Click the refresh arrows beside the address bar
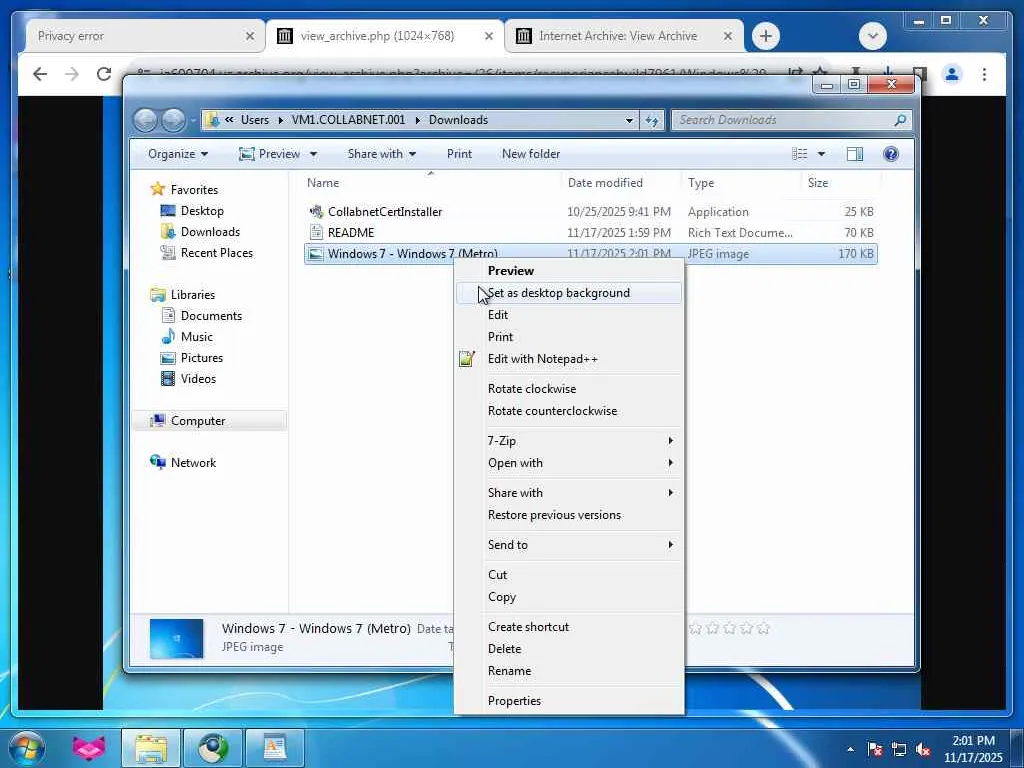 pos(652,120)
